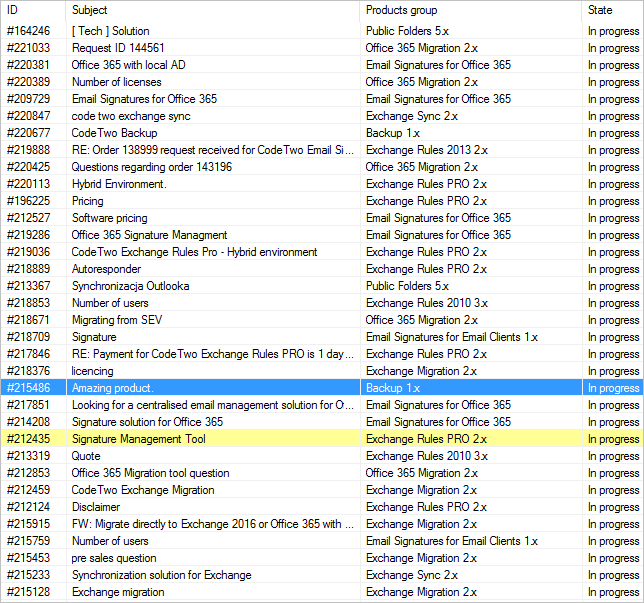
Task: Select ticket #218889
Action: coord(28,269)
